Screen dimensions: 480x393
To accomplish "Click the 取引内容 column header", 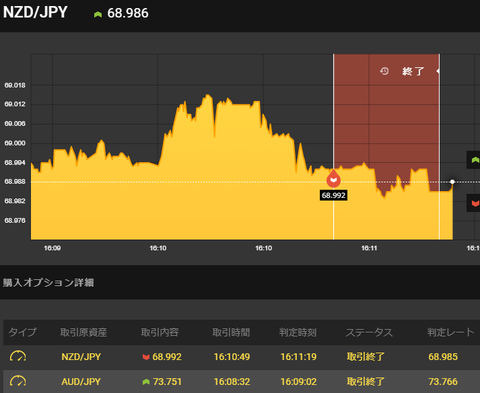I will (160, 332).
